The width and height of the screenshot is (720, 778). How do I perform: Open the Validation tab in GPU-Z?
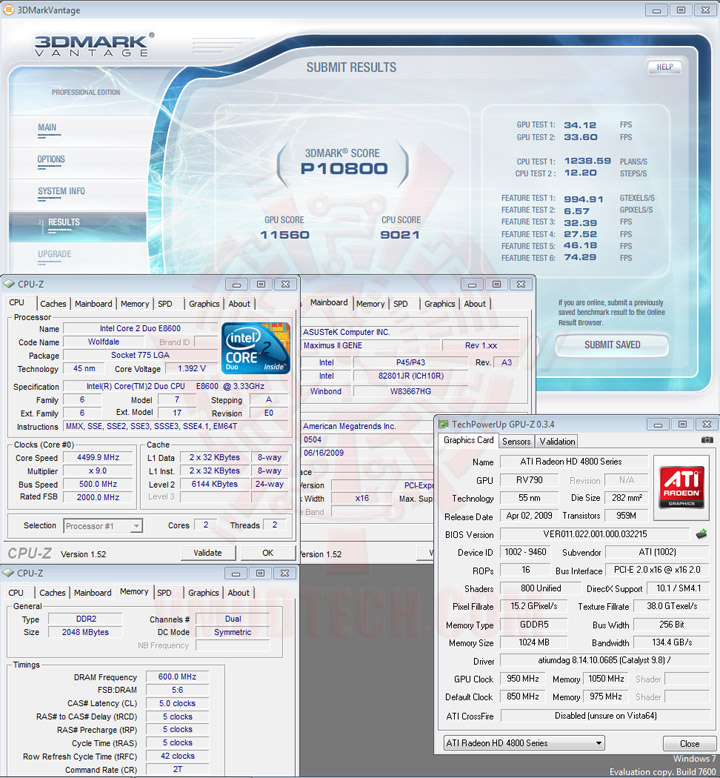coord(557,441)
